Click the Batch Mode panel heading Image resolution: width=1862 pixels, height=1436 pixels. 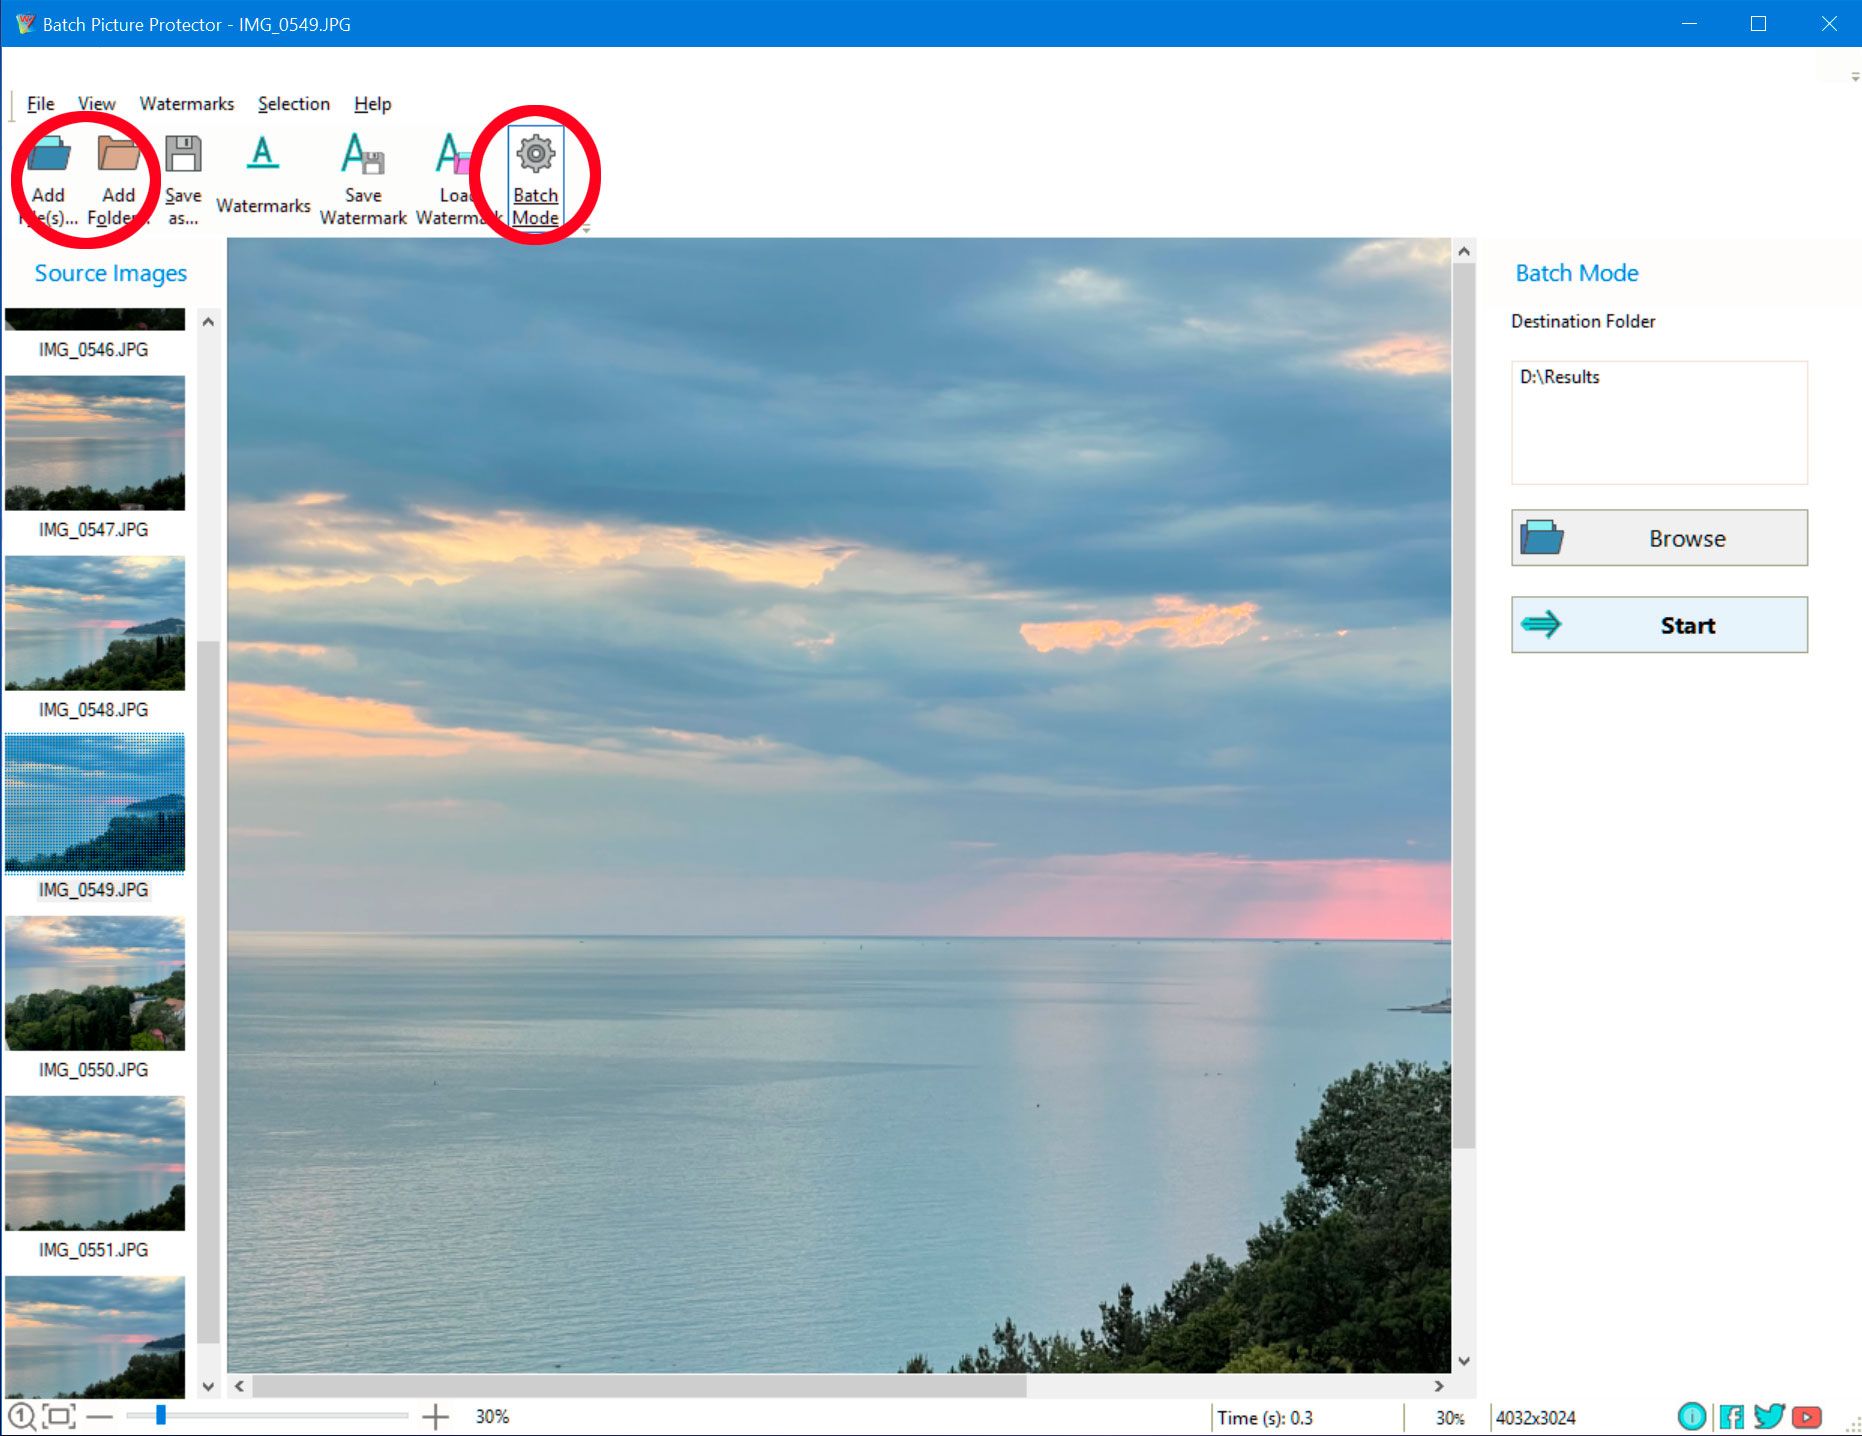1577,273
